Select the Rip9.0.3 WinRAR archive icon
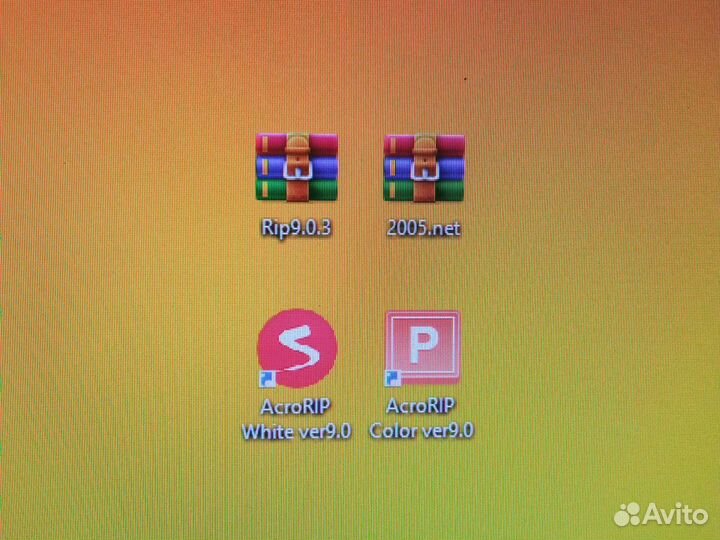The height and width of the screenshot is (540, 720). (297, 168)
